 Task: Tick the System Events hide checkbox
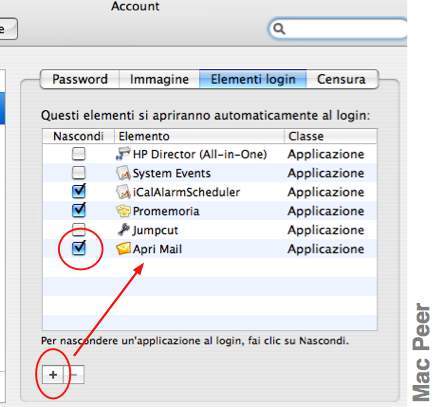(79, 173)
